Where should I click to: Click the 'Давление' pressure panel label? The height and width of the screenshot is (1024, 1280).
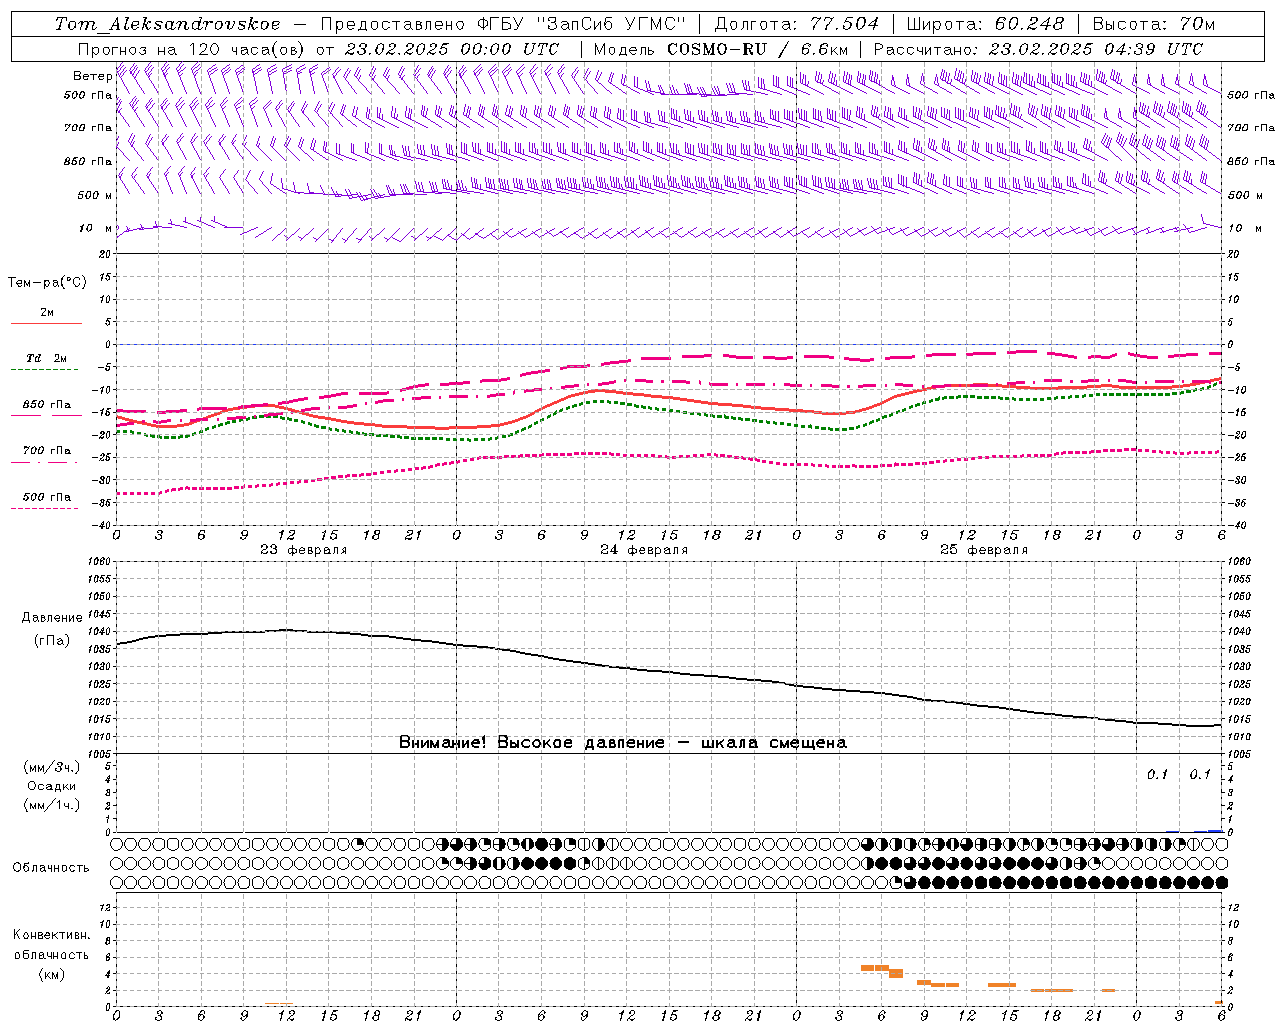(52, 618)
